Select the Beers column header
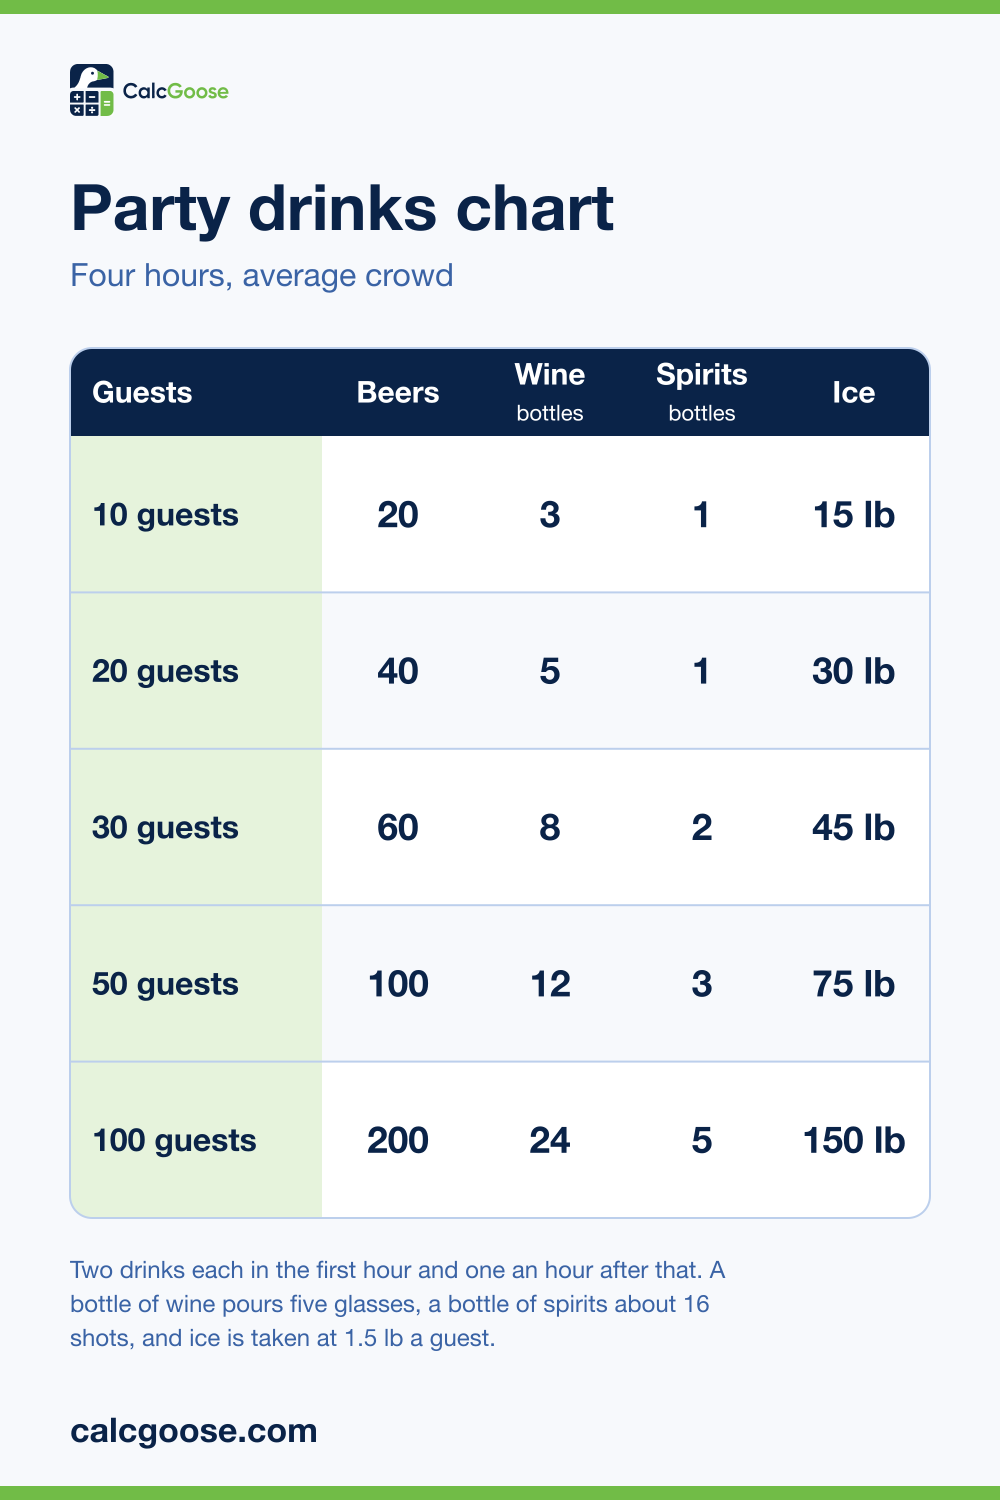This screenshot has width=1000, height=1500. pyautogui.click(x=398, y=392)
